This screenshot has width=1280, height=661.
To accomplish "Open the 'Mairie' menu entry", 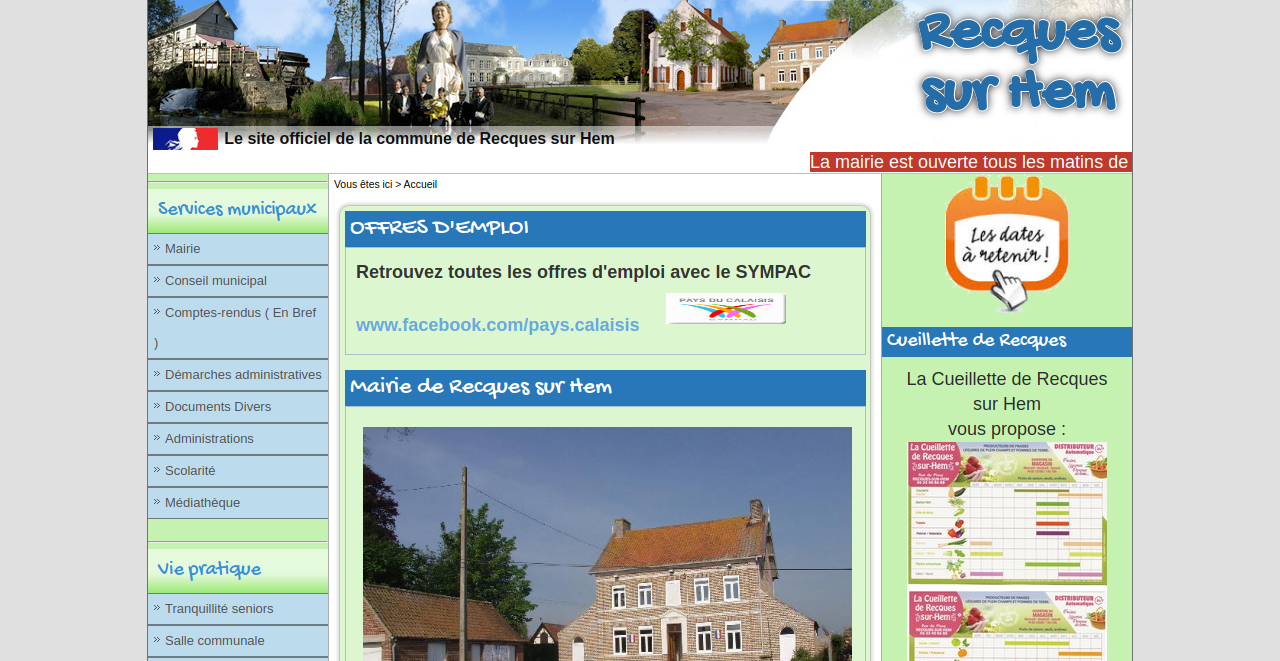I will click(x=183, y=248).
